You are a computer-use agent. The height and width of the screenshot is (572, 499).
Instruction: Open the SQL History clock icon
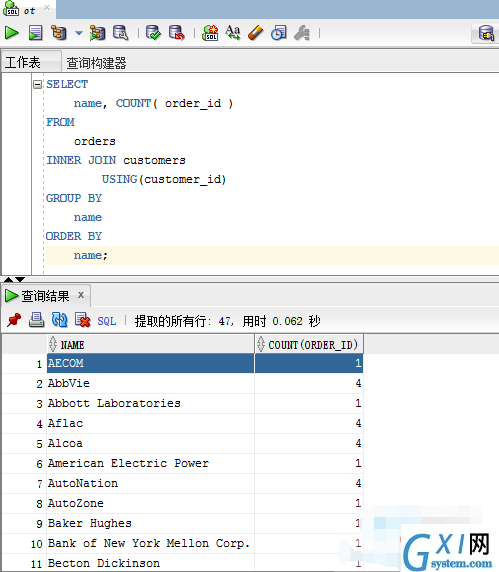[x=278, y=33]
